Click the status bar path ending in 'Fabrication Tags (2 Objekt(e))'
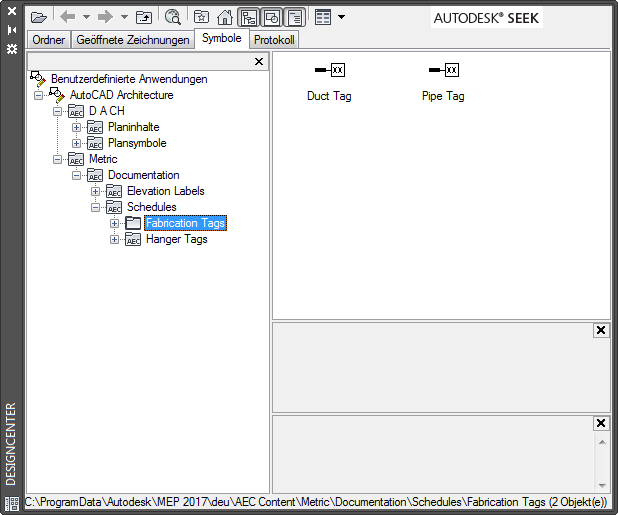618x515 pixels. click(316, 502)
